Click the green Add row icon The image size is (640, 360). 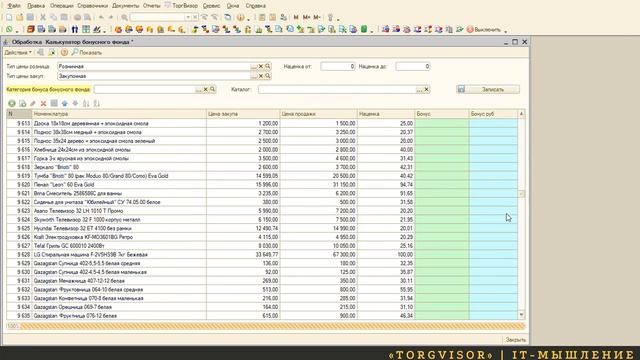point(12,104)
